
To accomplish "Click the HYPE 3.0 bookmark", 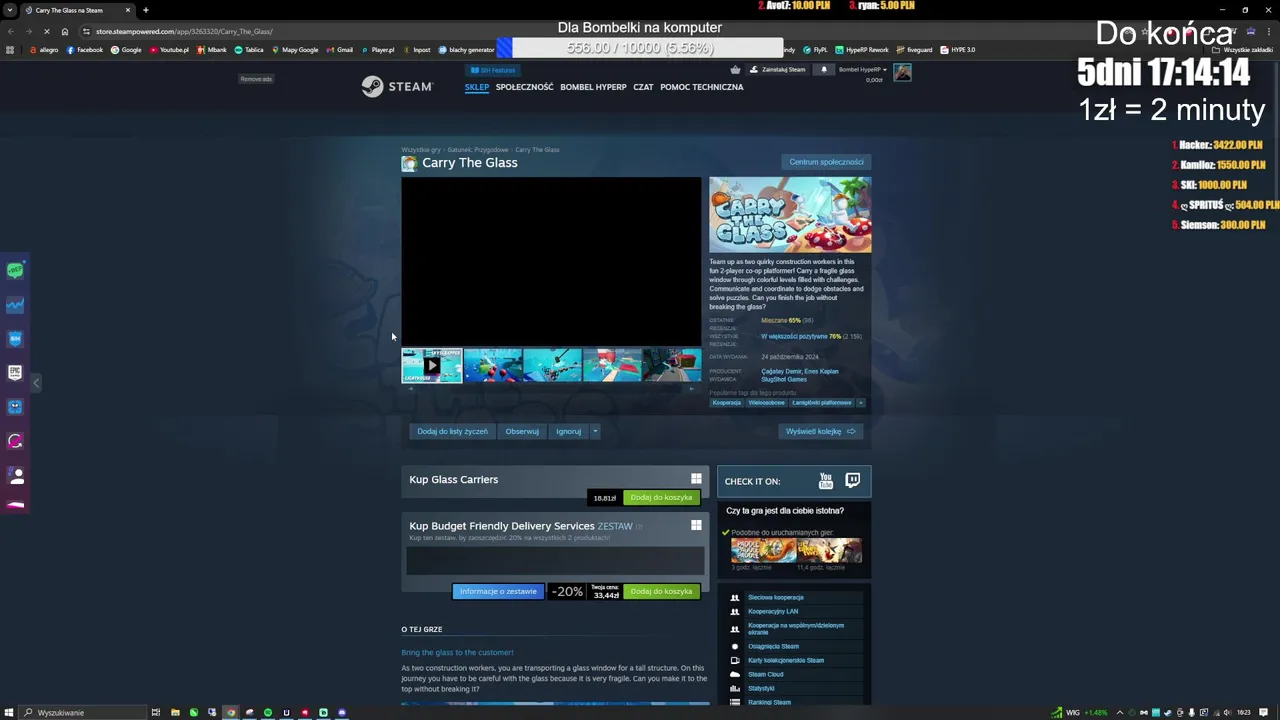I will pos(956,50).
